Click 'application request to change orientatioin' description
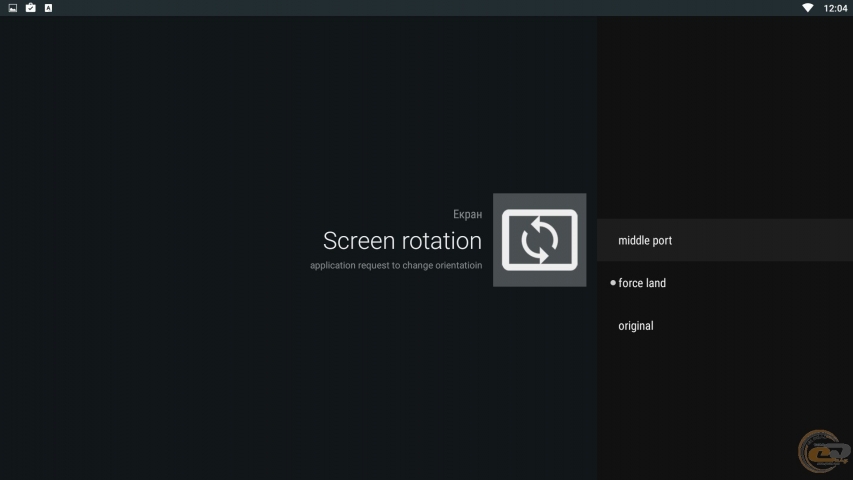 pos(396,266)
